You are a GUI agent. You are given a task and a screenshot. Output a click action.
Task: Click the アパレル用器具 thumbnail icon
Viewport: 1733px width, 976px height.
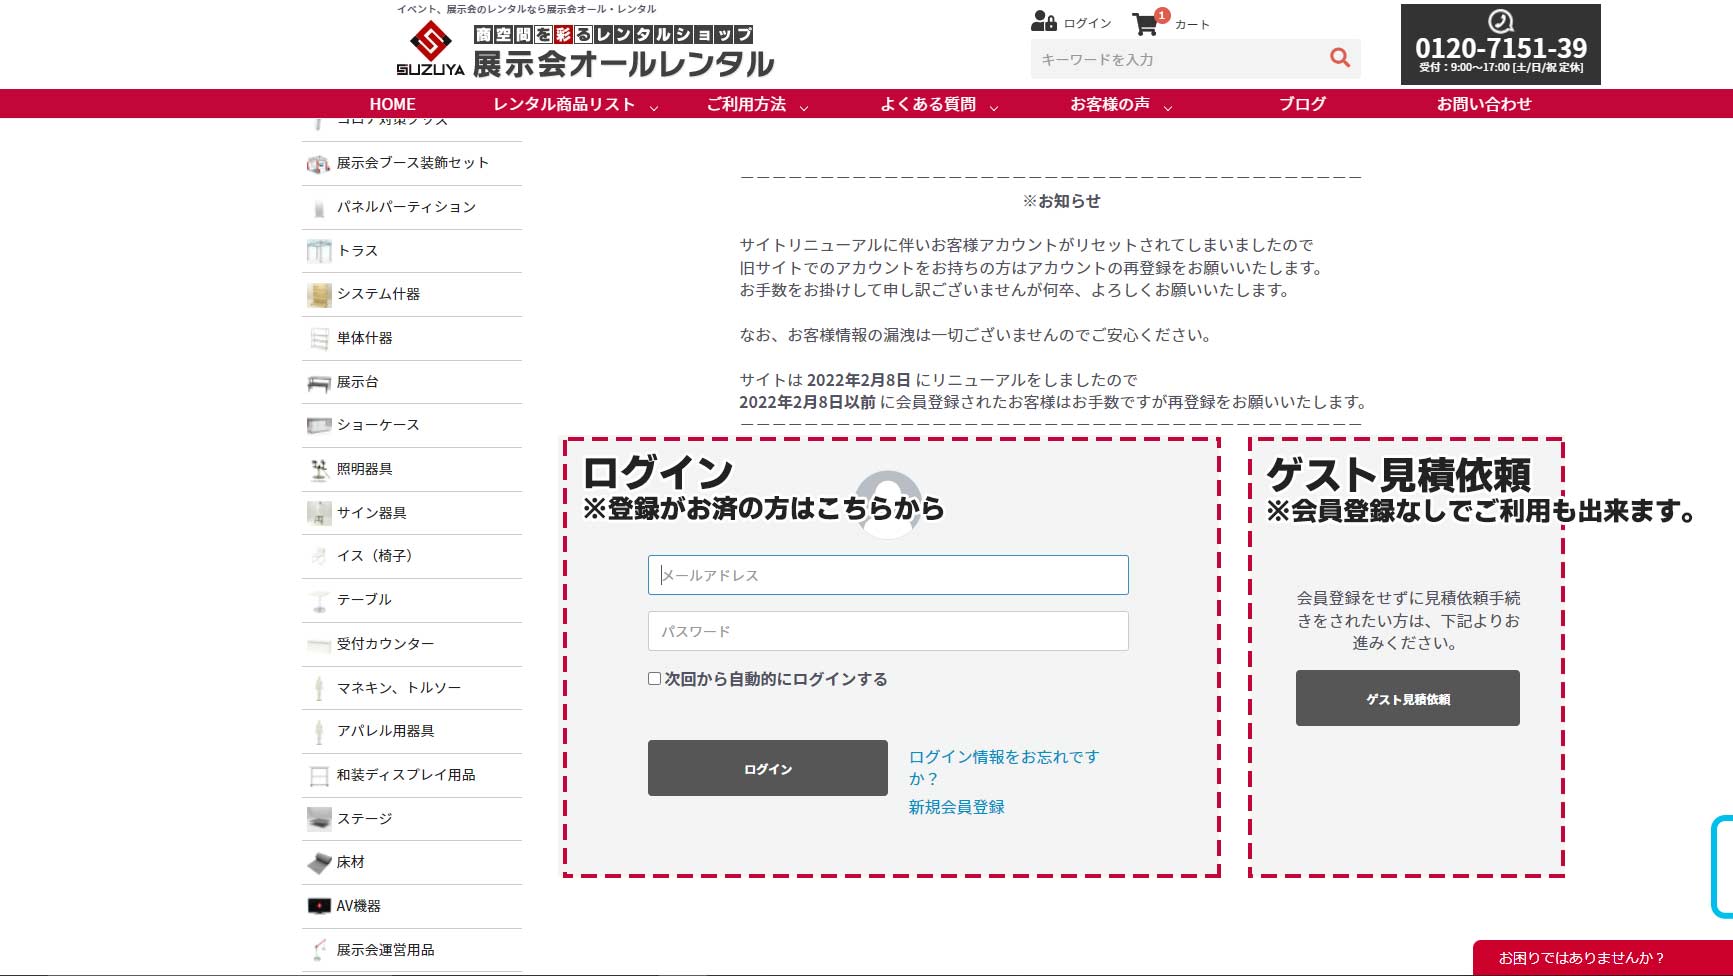click(318, 732)
